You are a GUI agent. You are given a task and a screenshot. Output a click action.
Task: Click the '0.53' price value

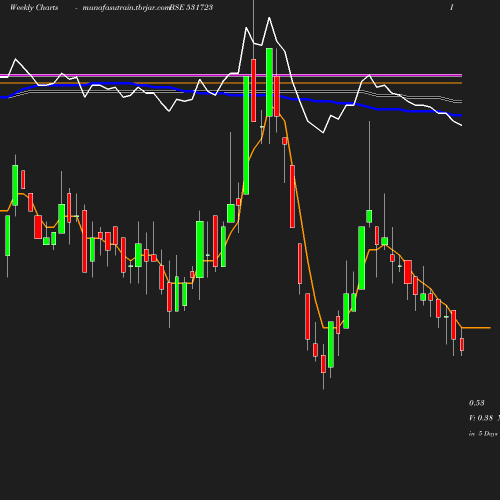477,403
